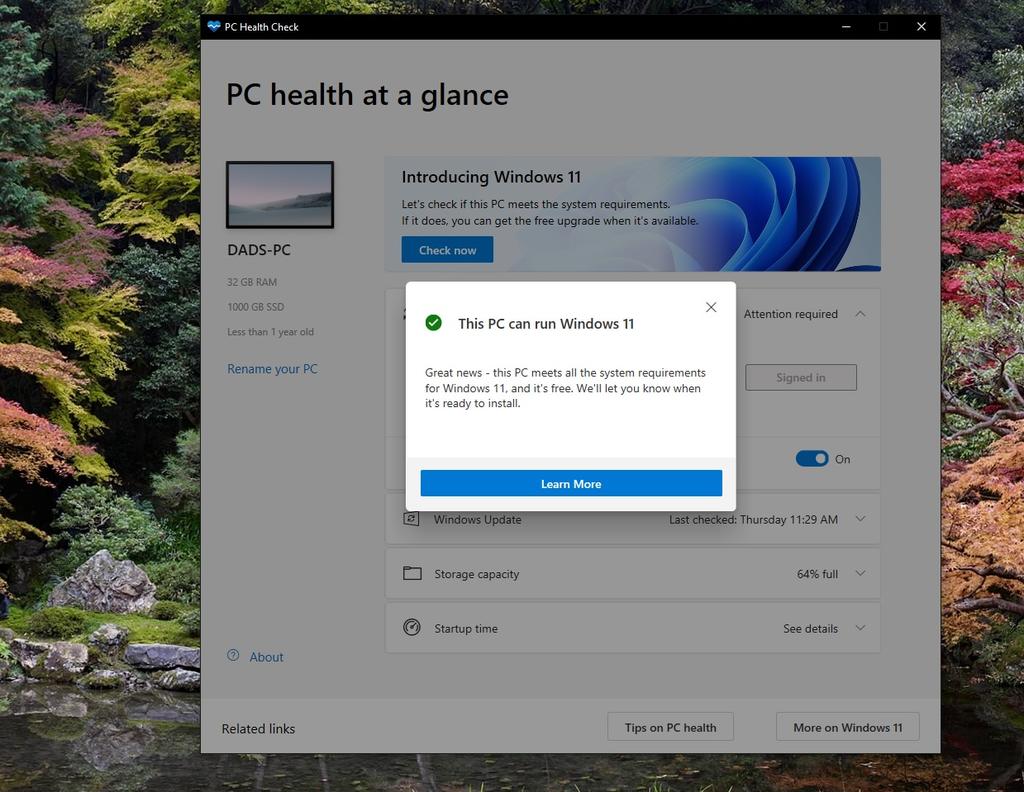Click the 32 GB RAM text
Viewport: 1024px width, 792px height.
[x=252, y=282]
